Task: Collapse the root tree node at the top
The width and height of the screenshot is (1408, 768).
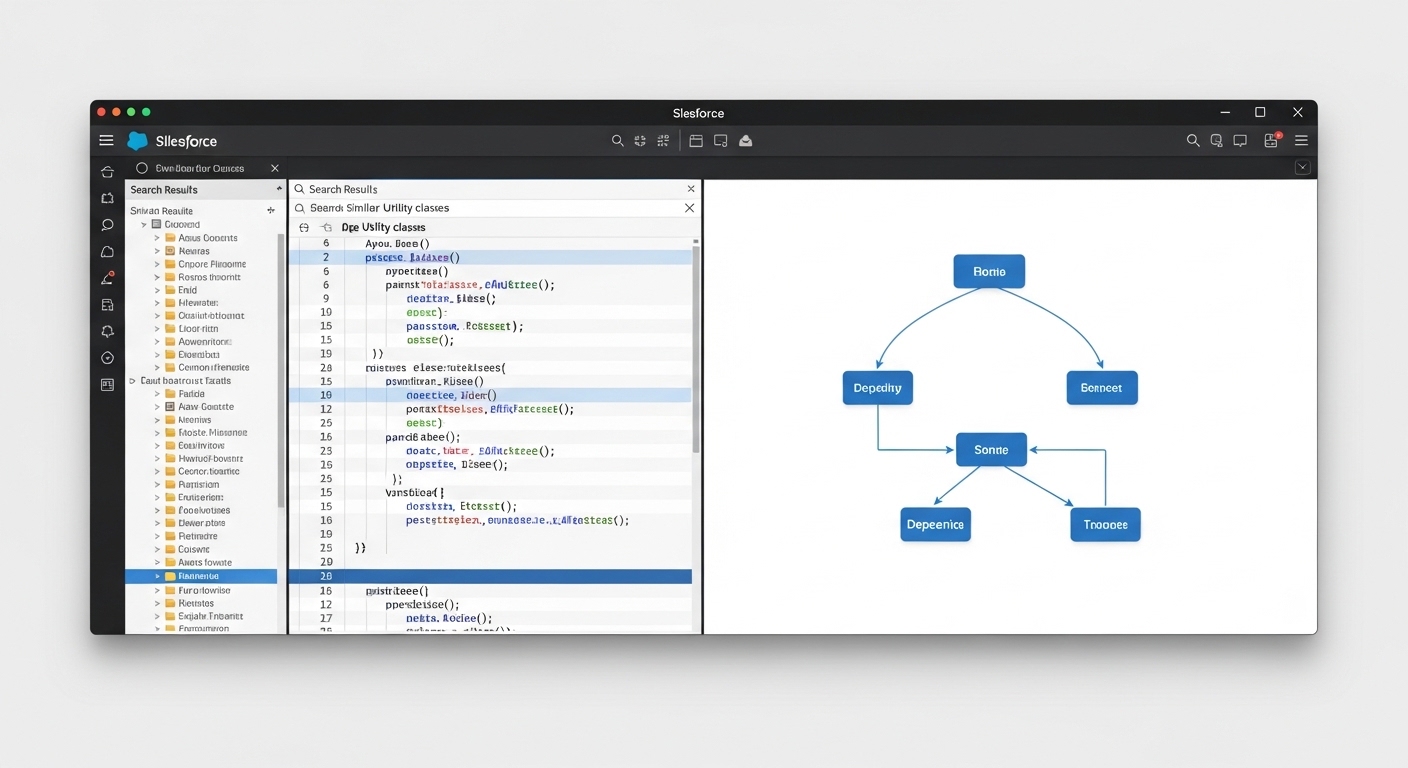Action: pyautogui.click(x=143, y=224)
